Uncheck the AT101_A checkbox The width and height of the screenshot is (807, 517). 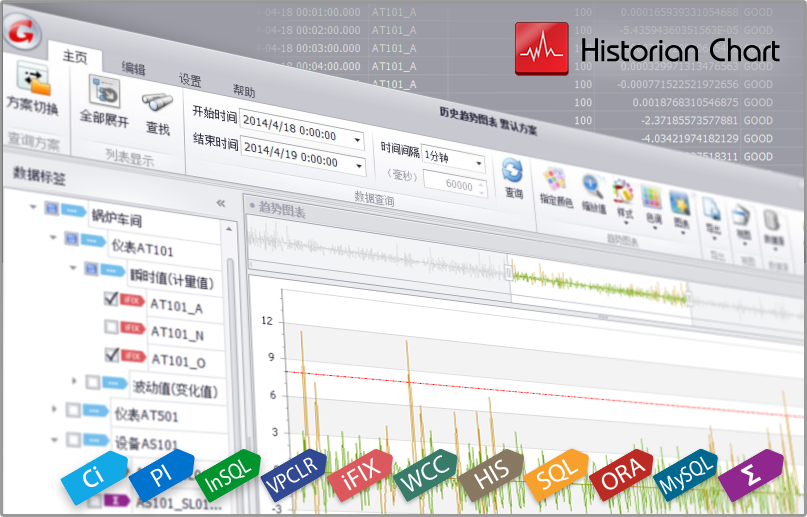[111, 298]
